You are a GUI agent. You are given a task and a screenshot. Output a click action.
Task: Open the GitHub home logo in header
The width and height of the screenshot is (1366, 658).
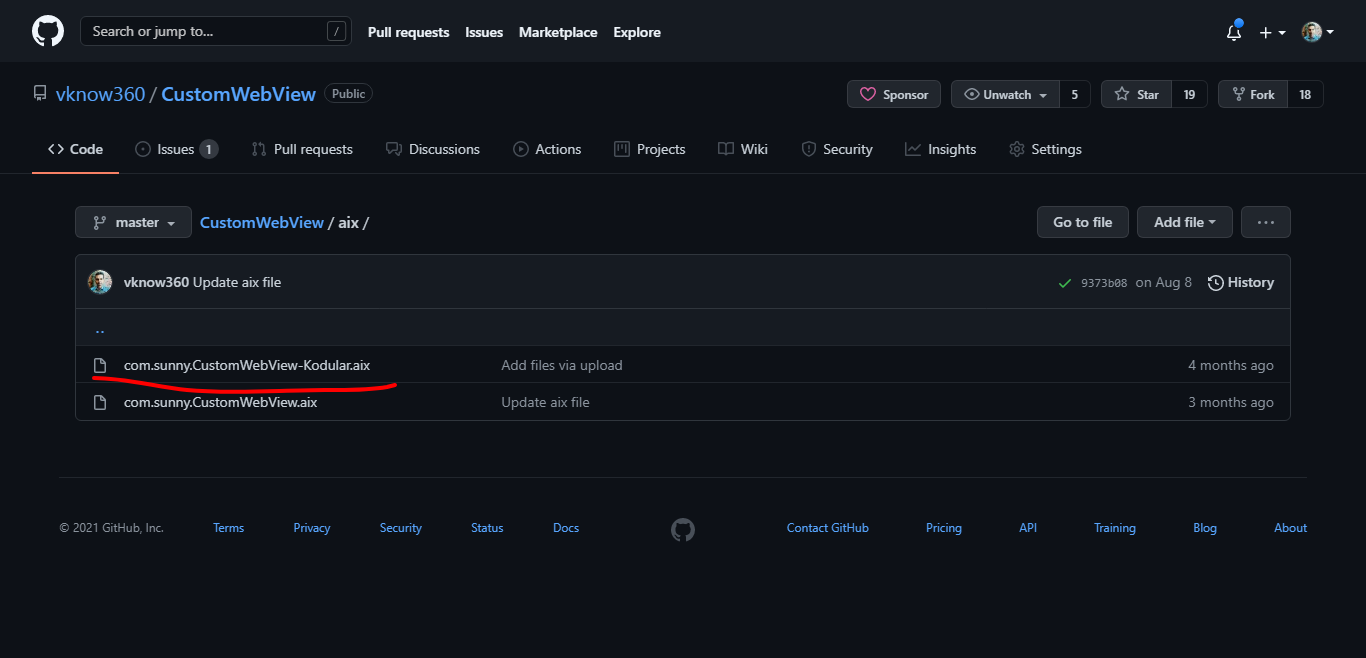48,32
